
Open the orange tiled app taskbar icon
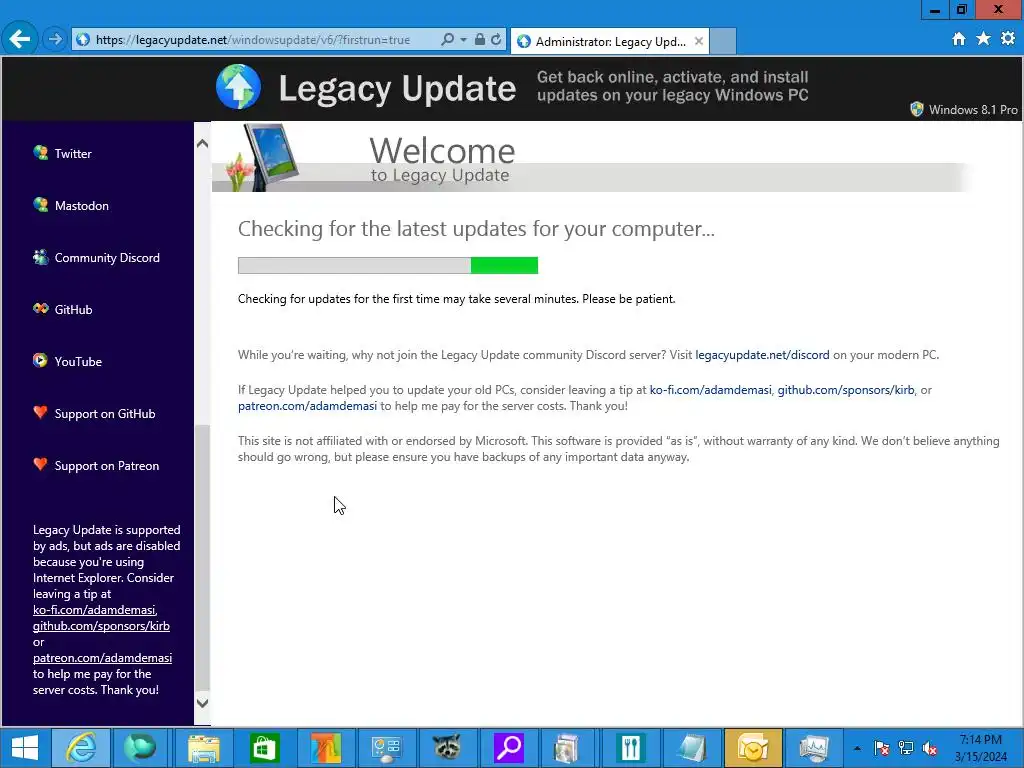(325, 748)
